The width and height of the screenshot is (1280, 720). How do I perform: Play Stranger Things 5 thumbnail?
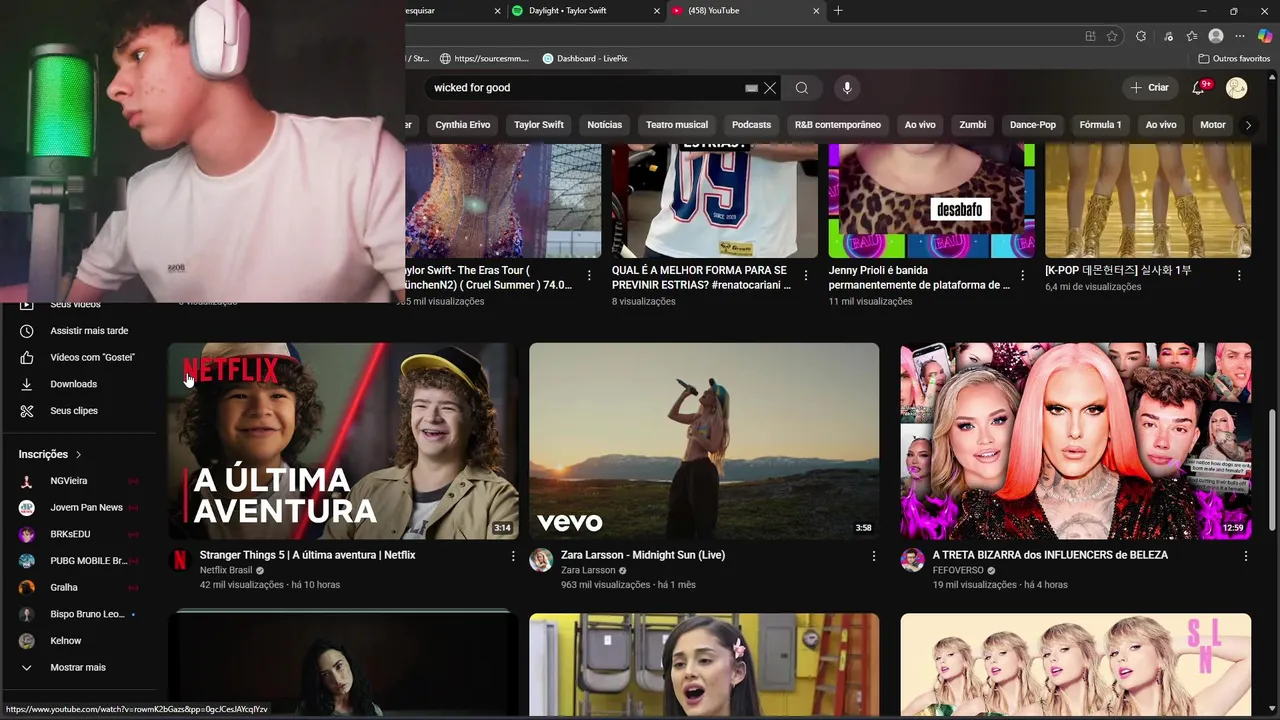point(343,441)
